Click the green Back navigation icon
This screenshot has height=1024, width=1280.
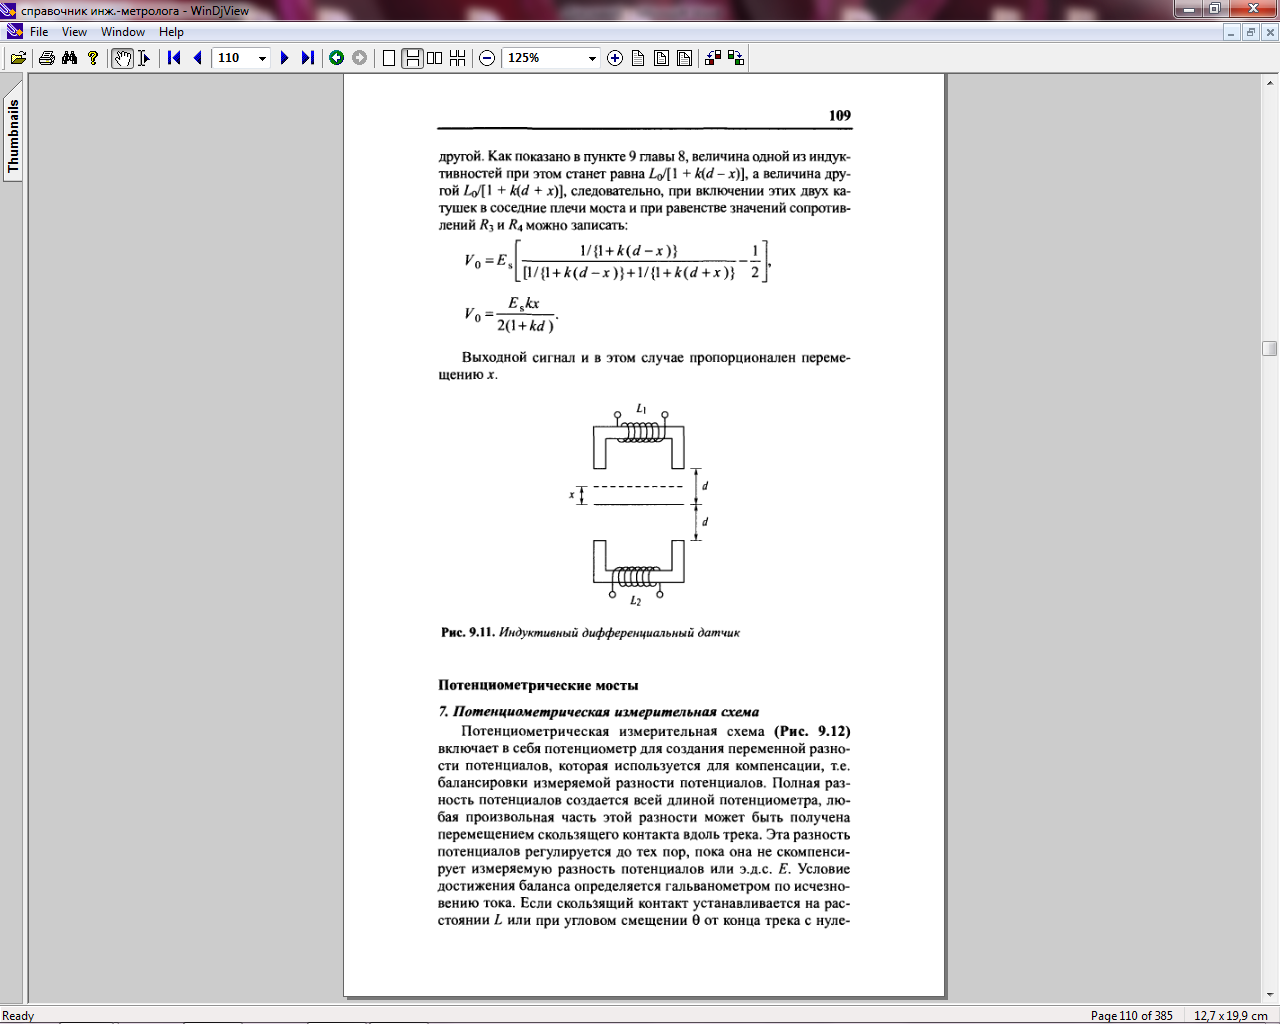point(337,58)
